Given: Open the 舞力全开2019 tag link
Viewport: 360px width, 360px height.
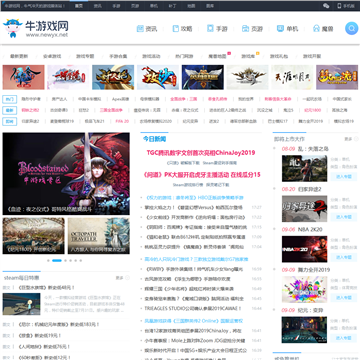Looking at the screenshot, I should pos(311,121).
